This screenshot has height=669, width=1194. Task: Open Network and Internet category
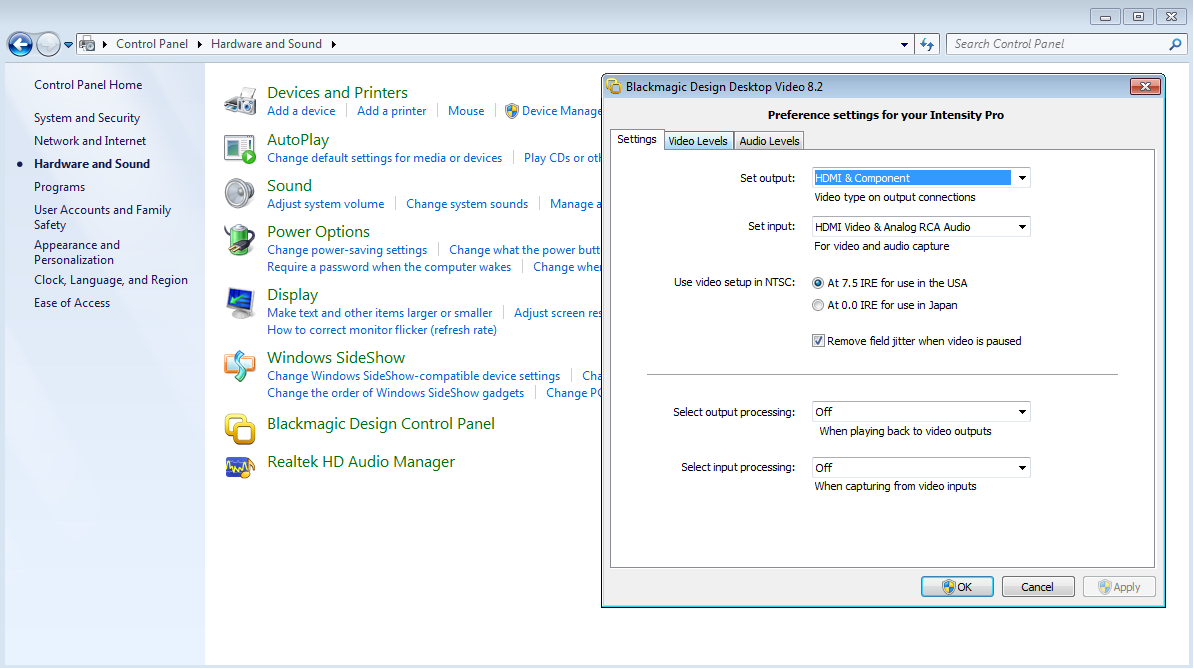pyautogui.click(x=90, y=141)
